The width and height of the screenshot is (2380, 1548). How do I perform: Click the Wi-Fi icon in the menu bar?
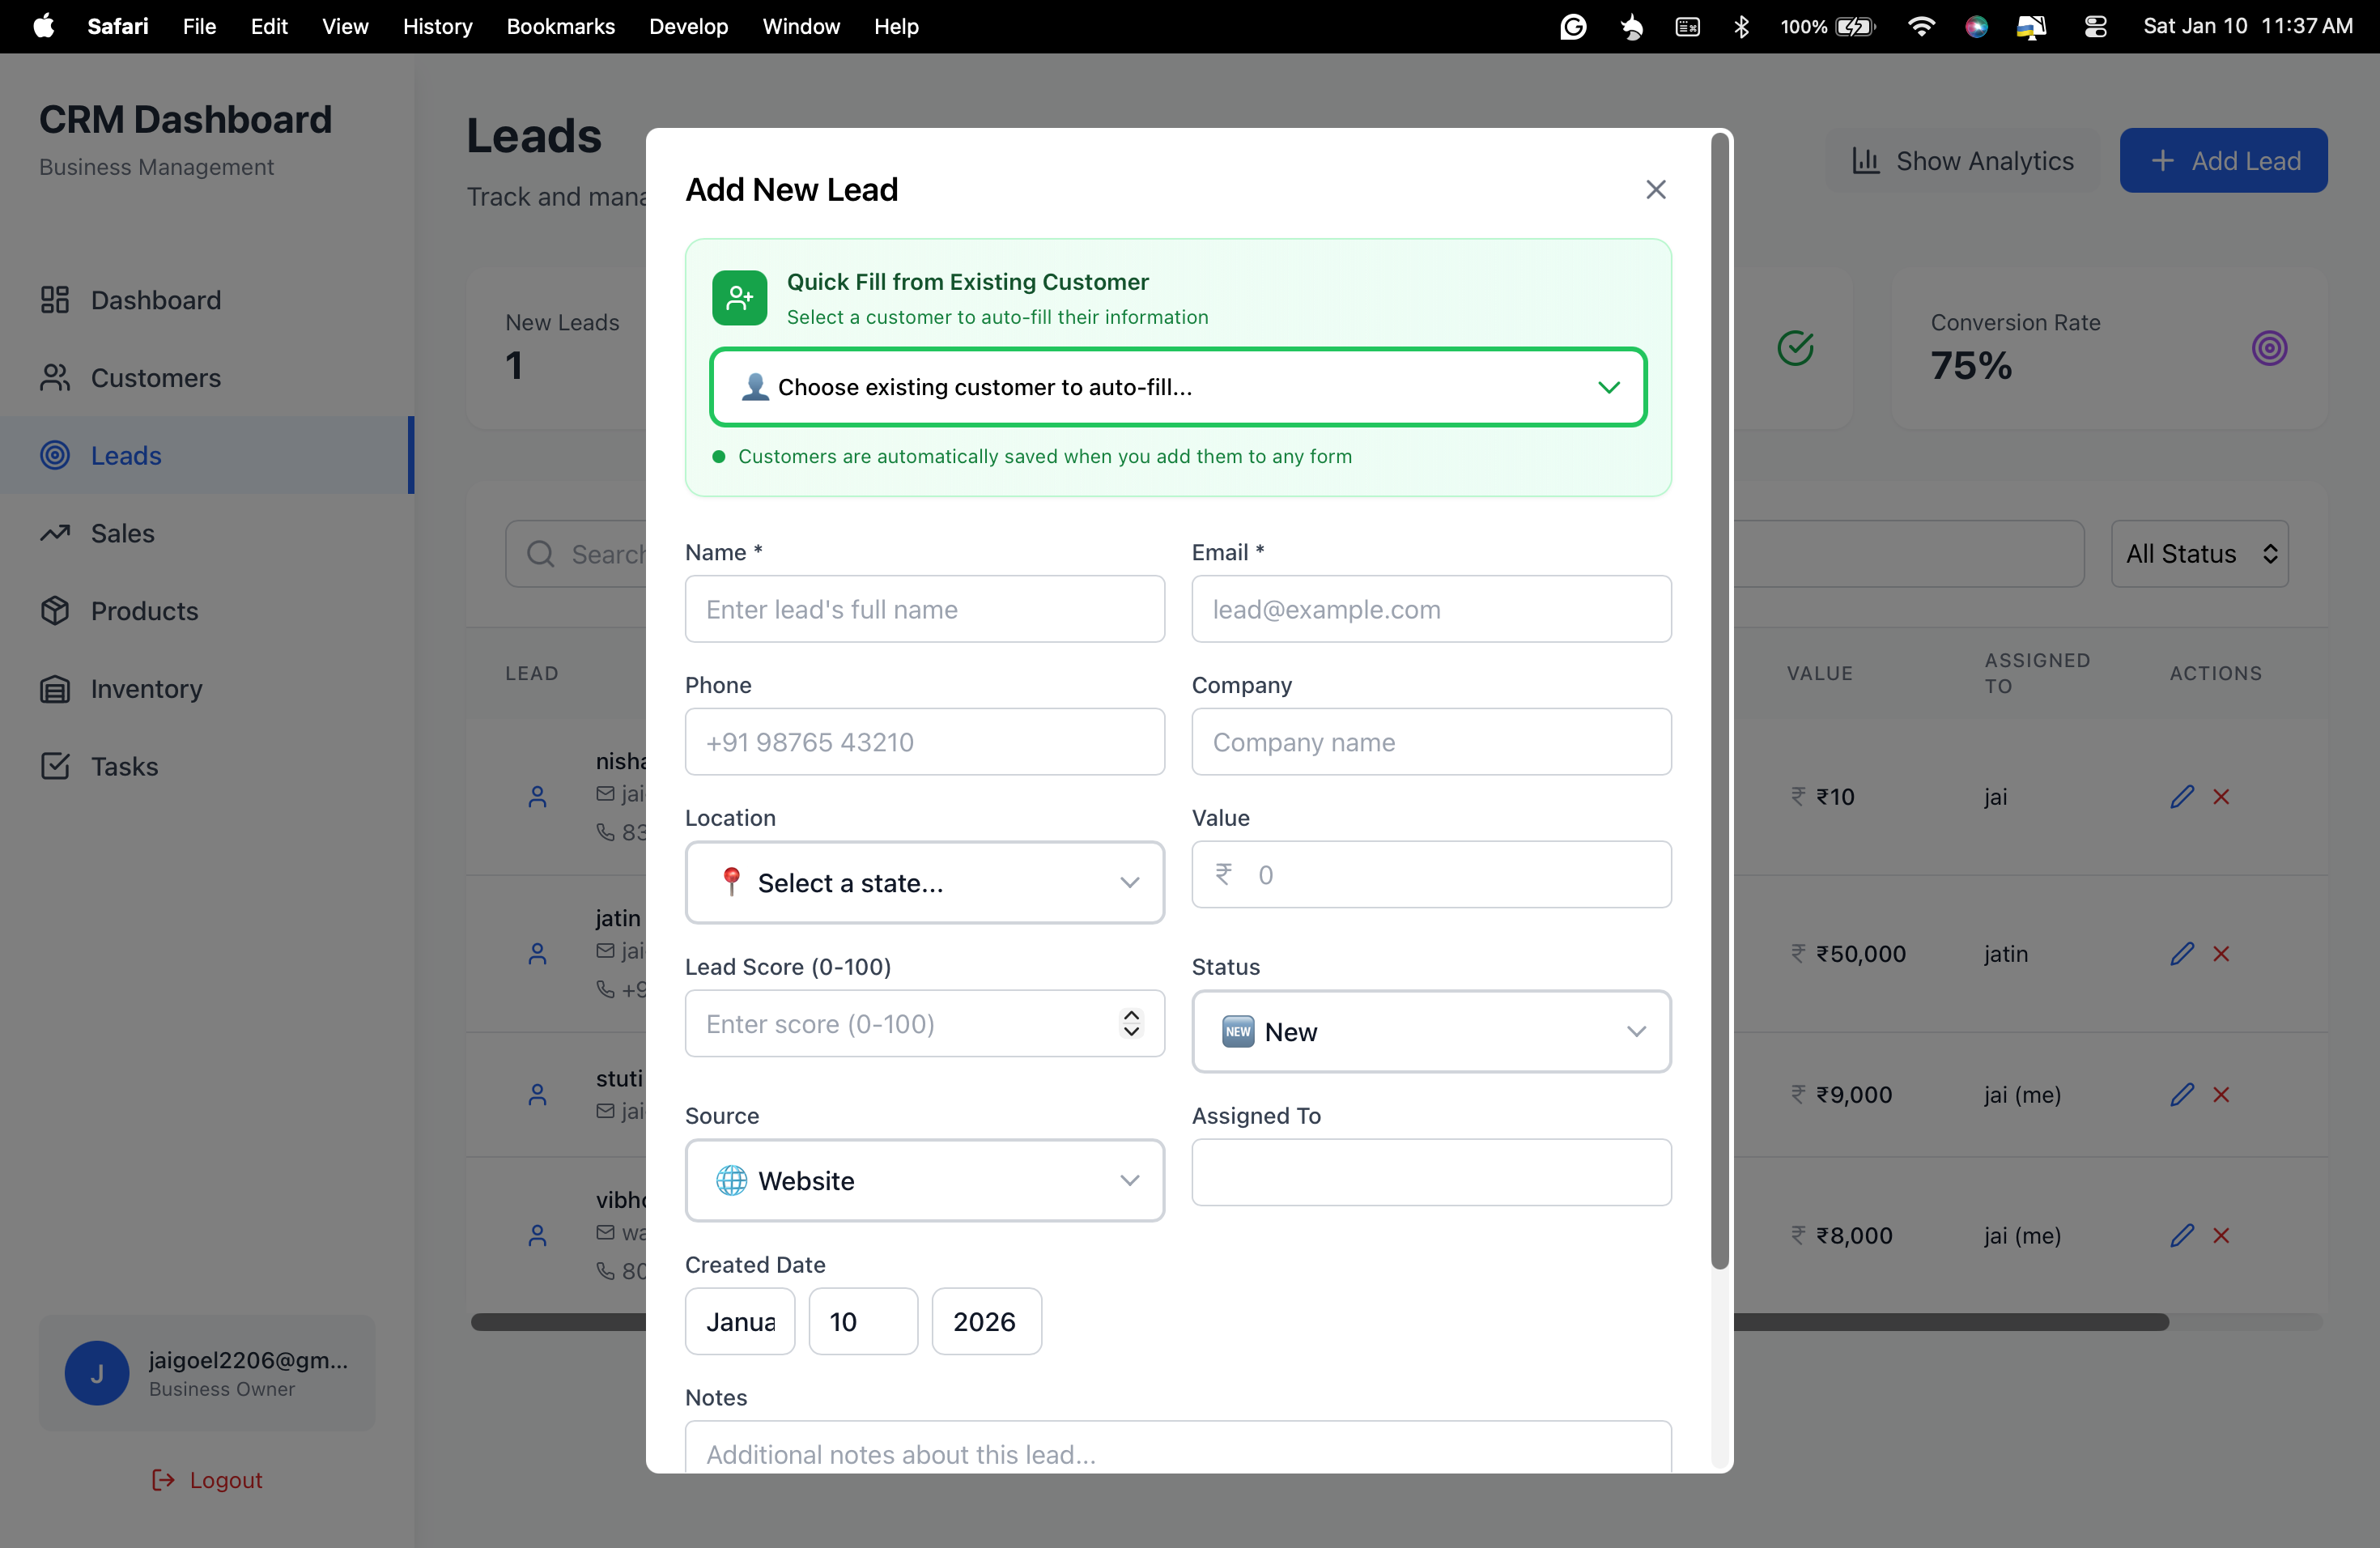coord(1921,26)
